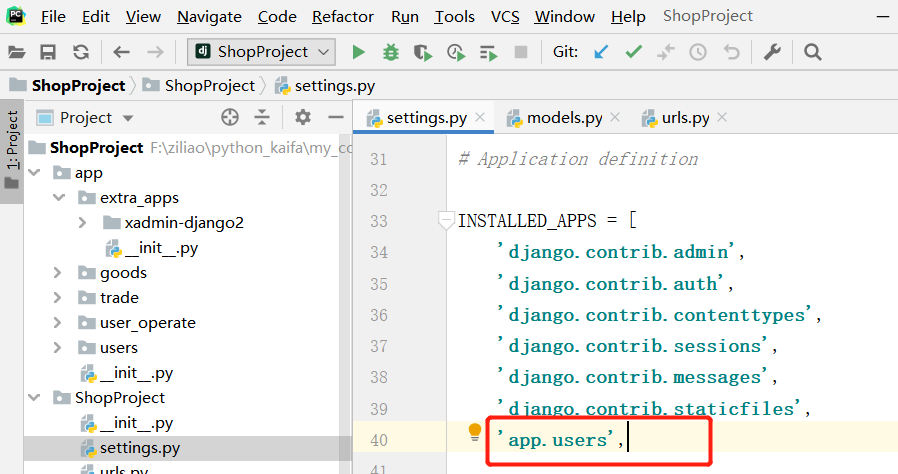This screenshot has width=898, height=474.
Task: Close the settings.py tab
Action: tap(480, 117)
